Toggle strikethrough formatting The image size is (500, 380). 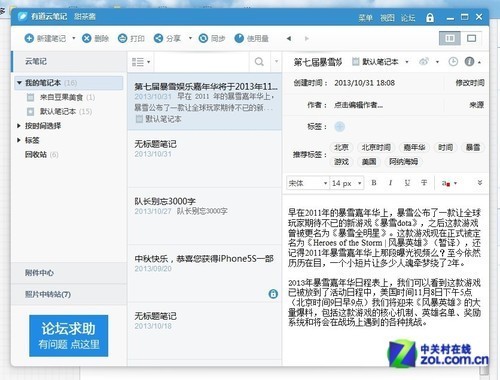(424, 183)
